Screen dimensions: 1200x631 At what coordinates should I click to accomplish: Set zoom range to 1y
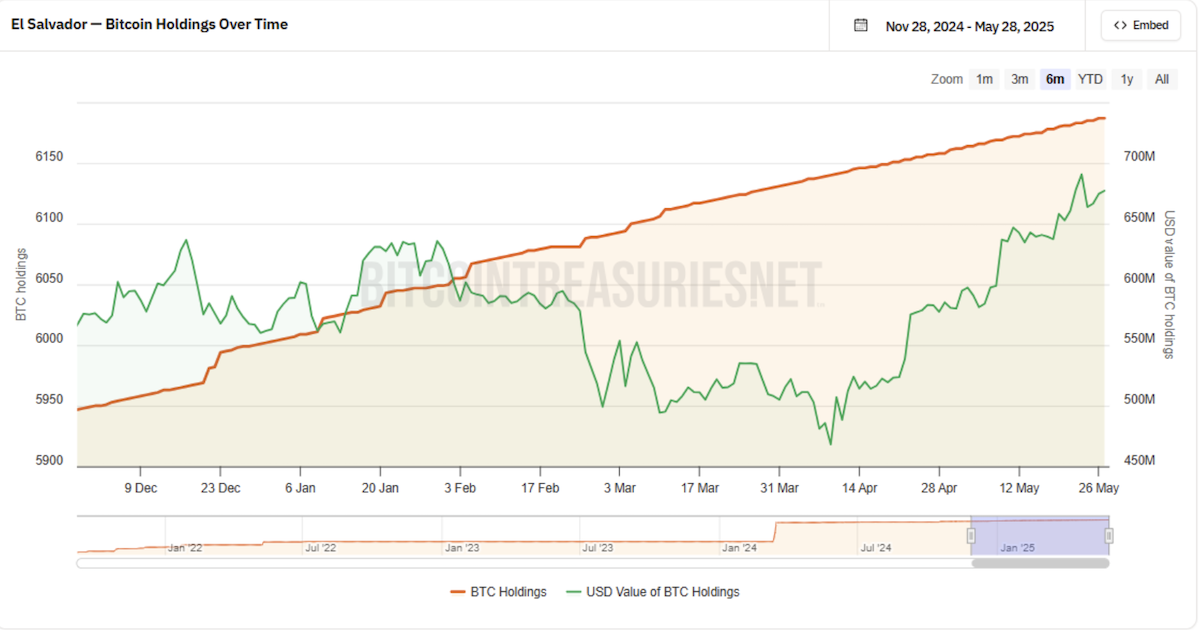click(x=1127, y=79)
